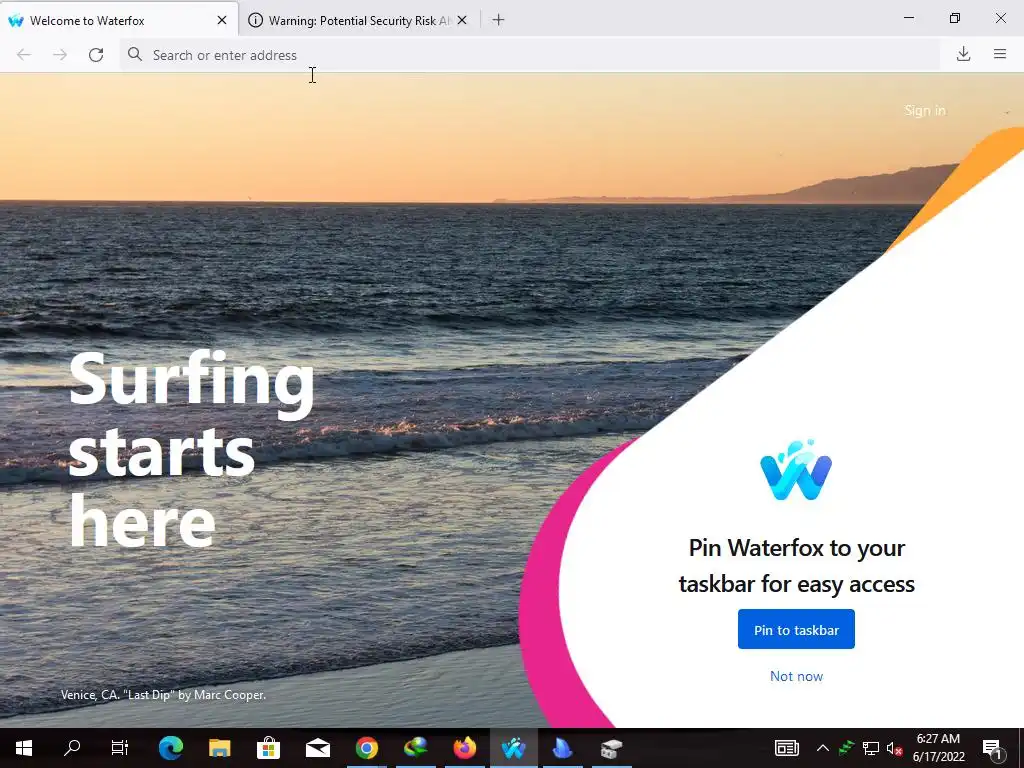Viewport: 1024px width, 768px height.
Task: Open News and interests on taskbar
Action: pyautogui.click(x=786, y=748)
